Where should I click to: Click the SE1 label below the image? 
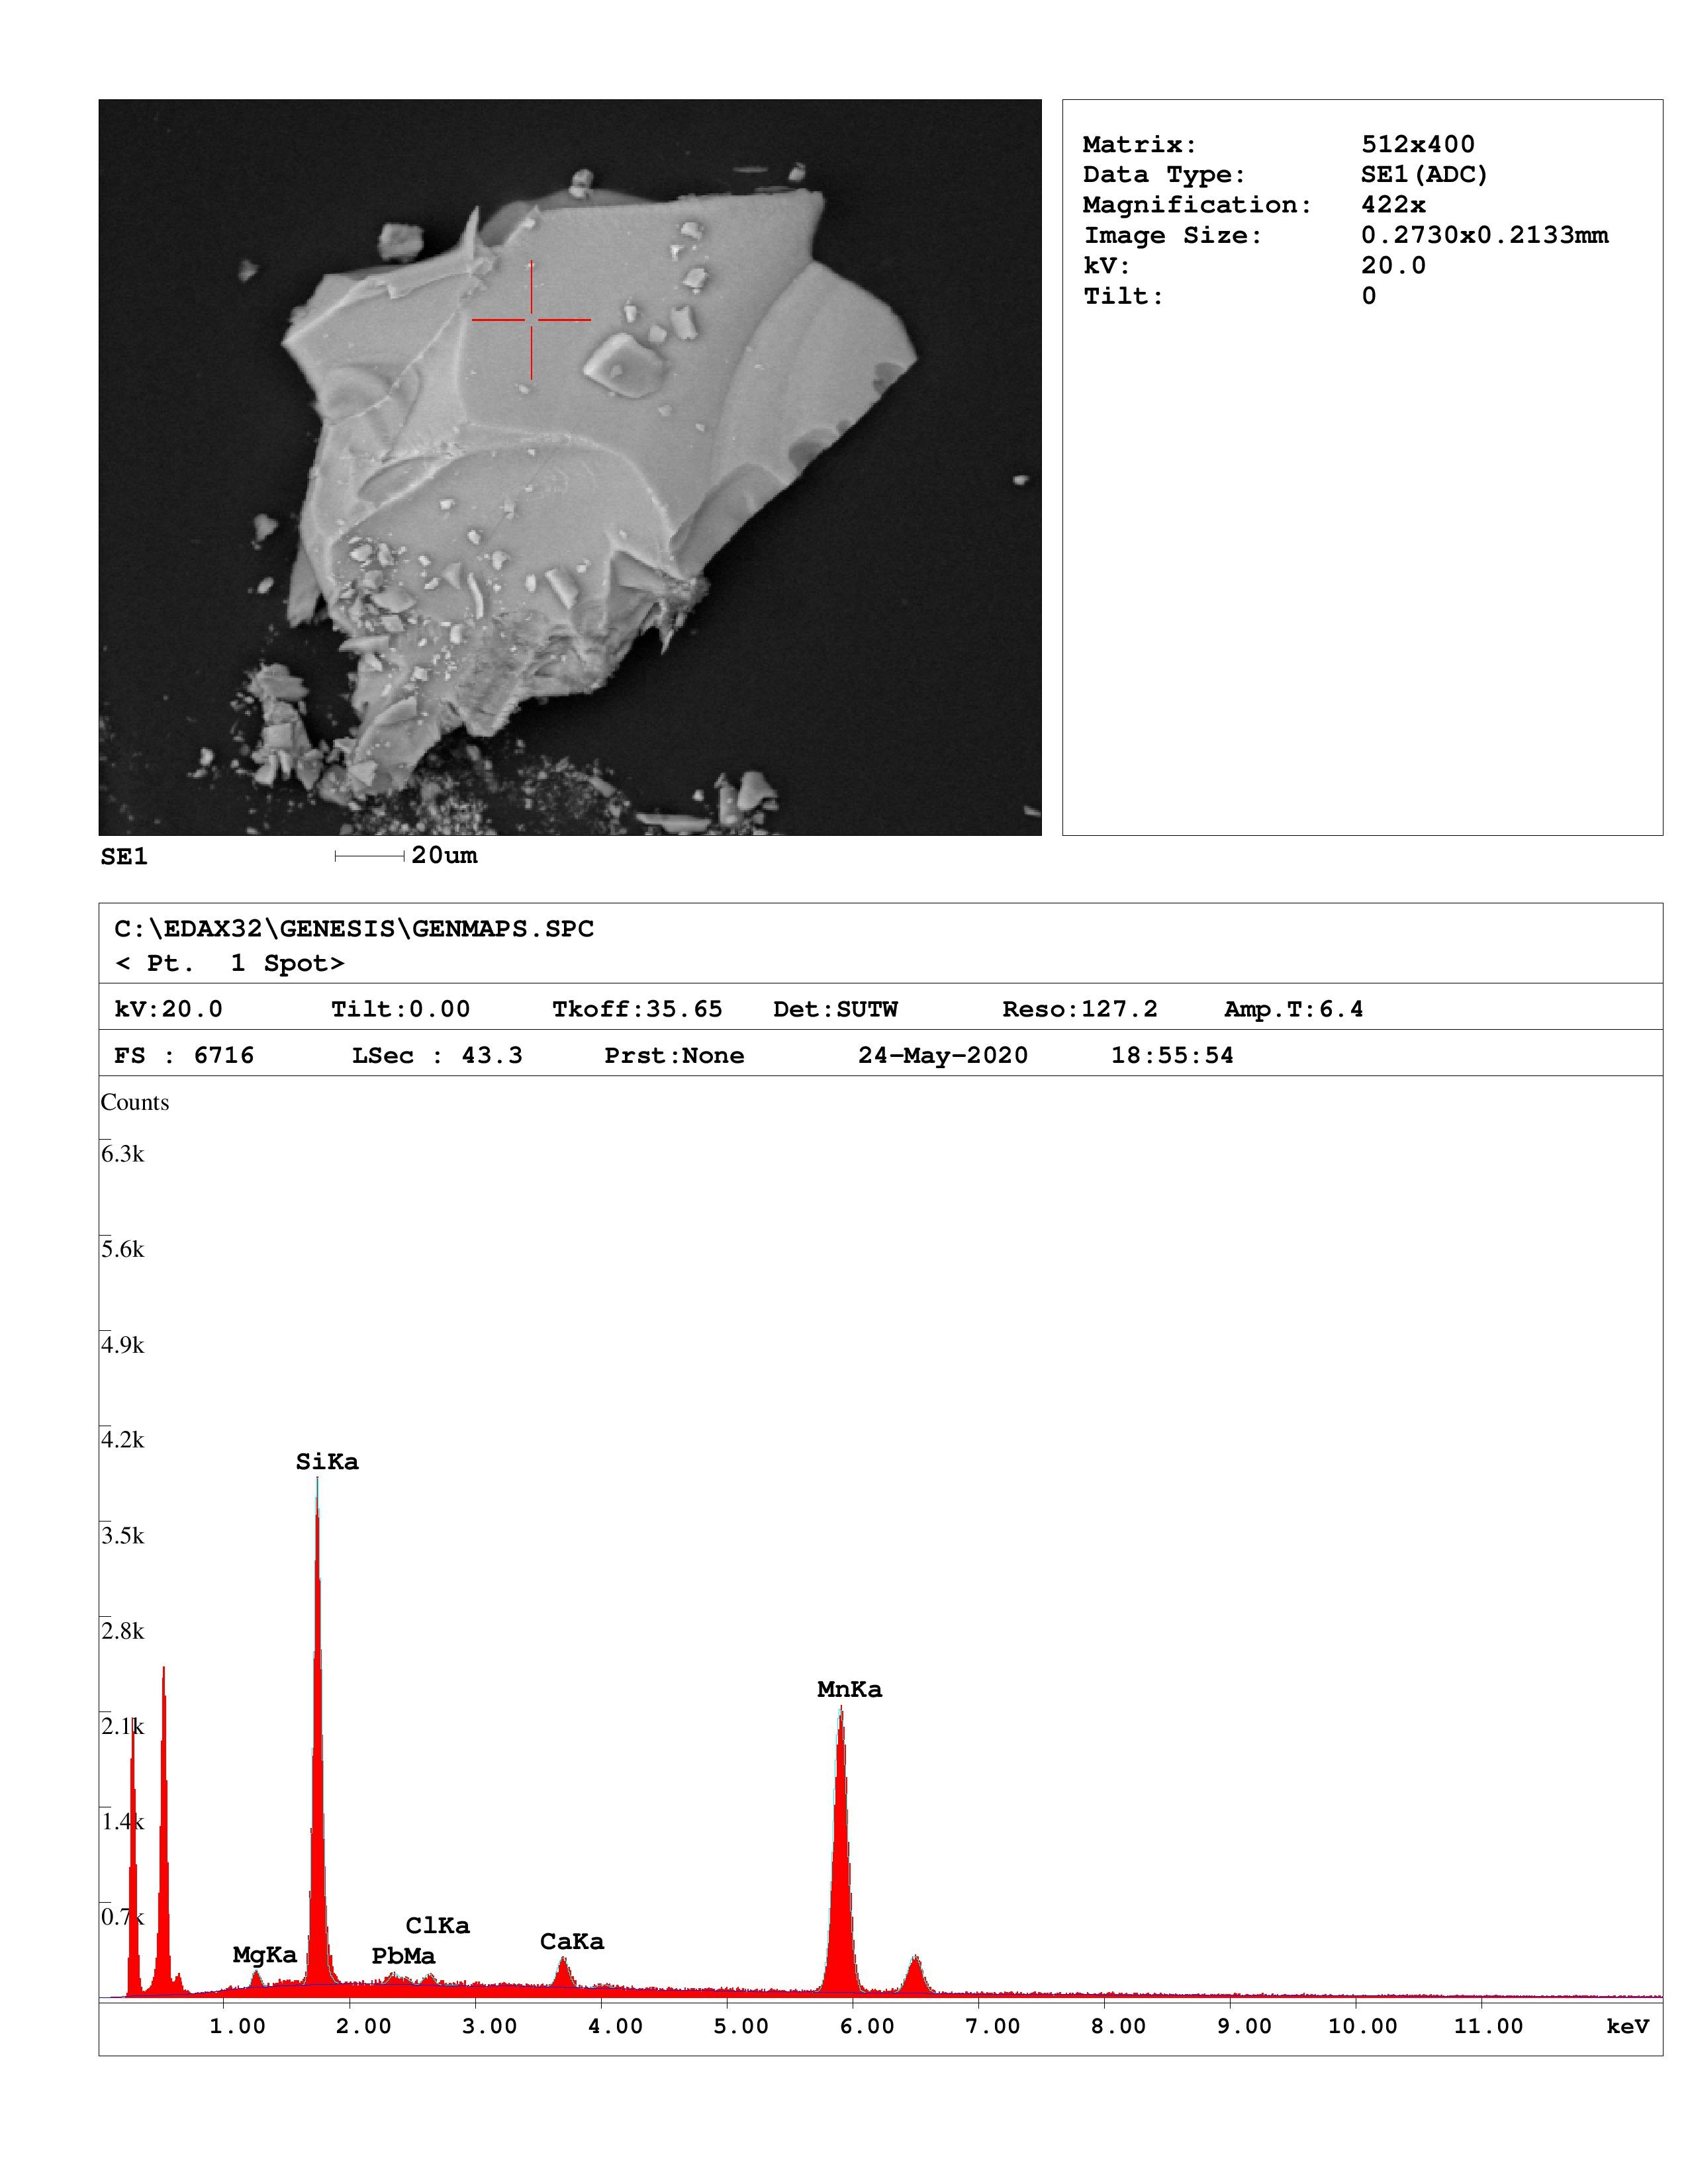(x=124, y=857)
